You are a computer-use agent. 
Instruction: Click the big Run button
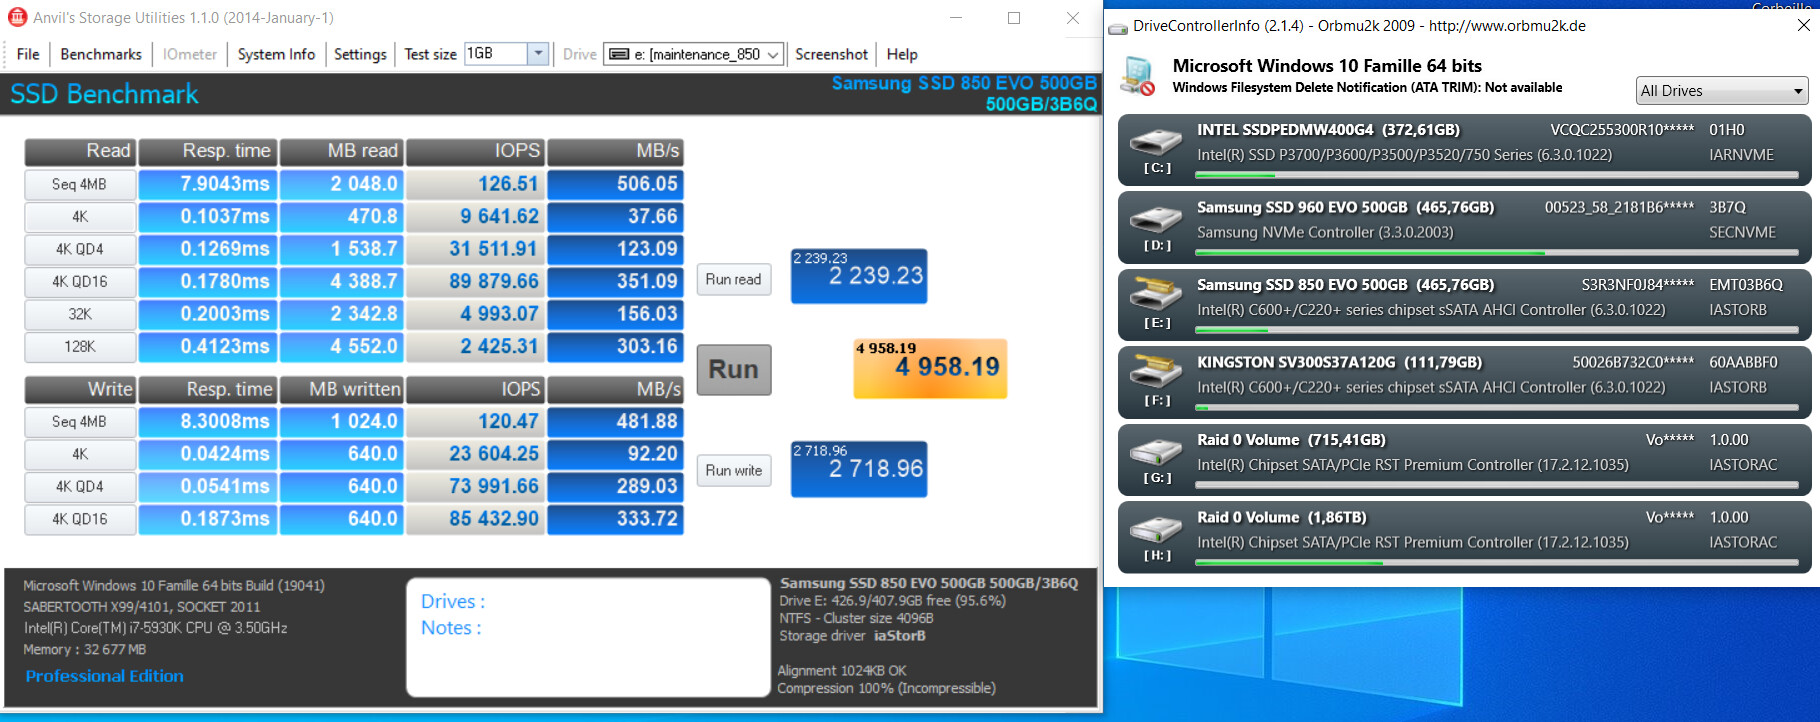[734, 369]
